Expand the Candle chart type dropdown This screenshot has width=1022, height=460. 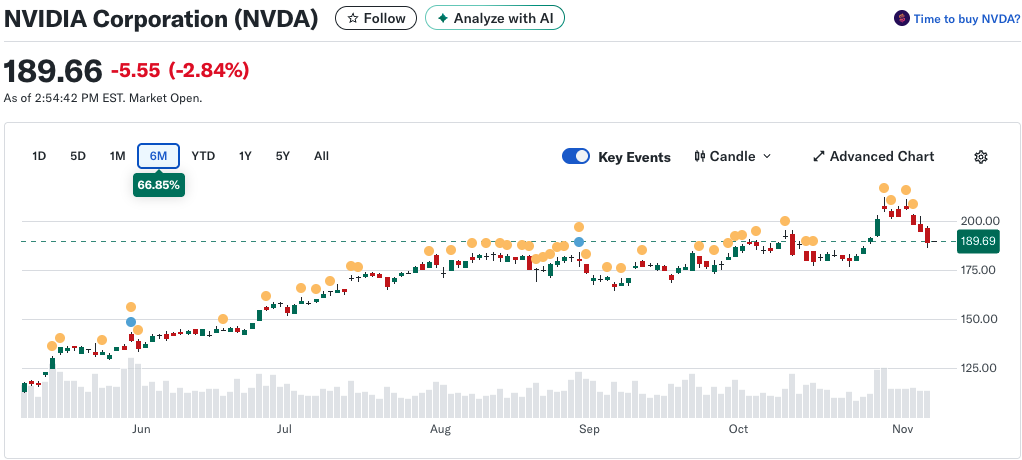(x=733, y=156)
